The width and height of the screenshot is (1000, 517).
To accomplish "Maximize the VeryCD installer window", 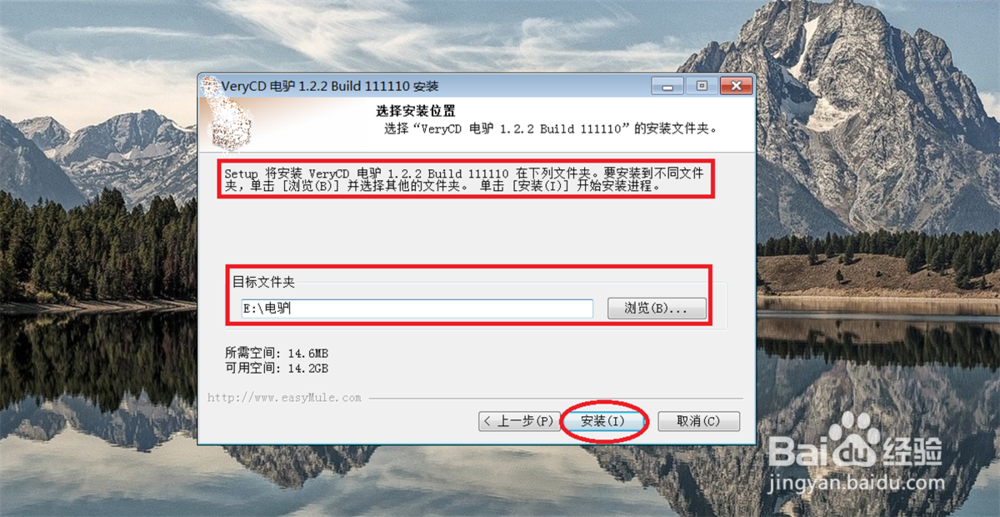I will pyautogui.click(x=702, y=85).
